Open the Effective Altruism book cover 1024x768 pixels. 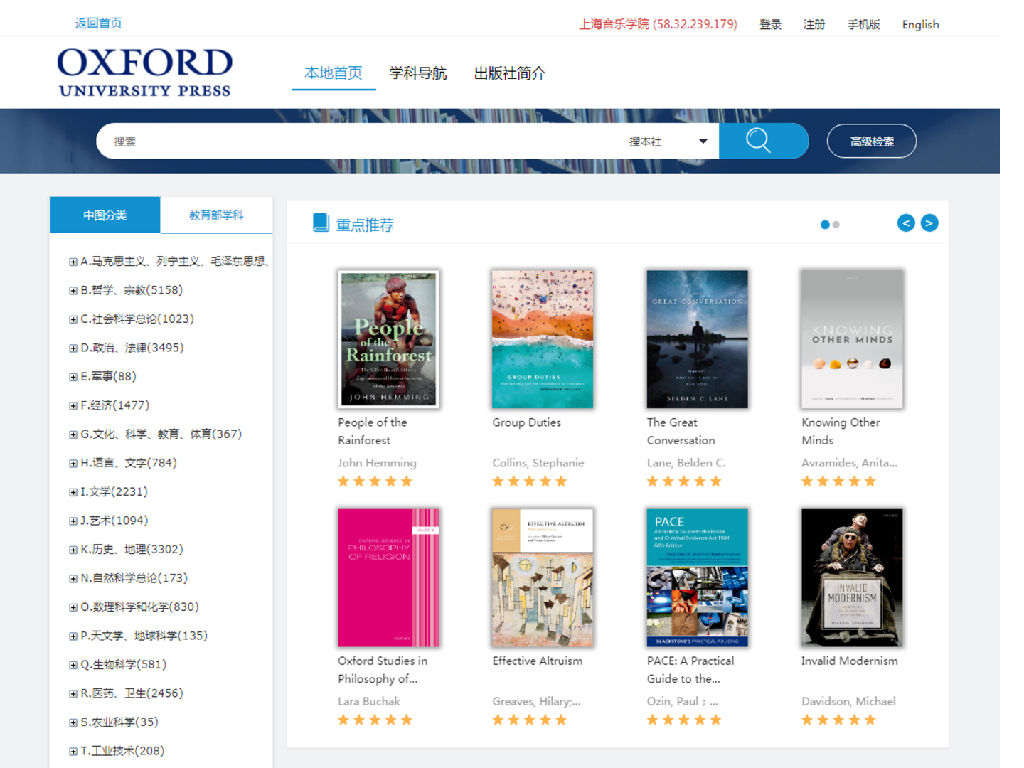click(543, 577)
